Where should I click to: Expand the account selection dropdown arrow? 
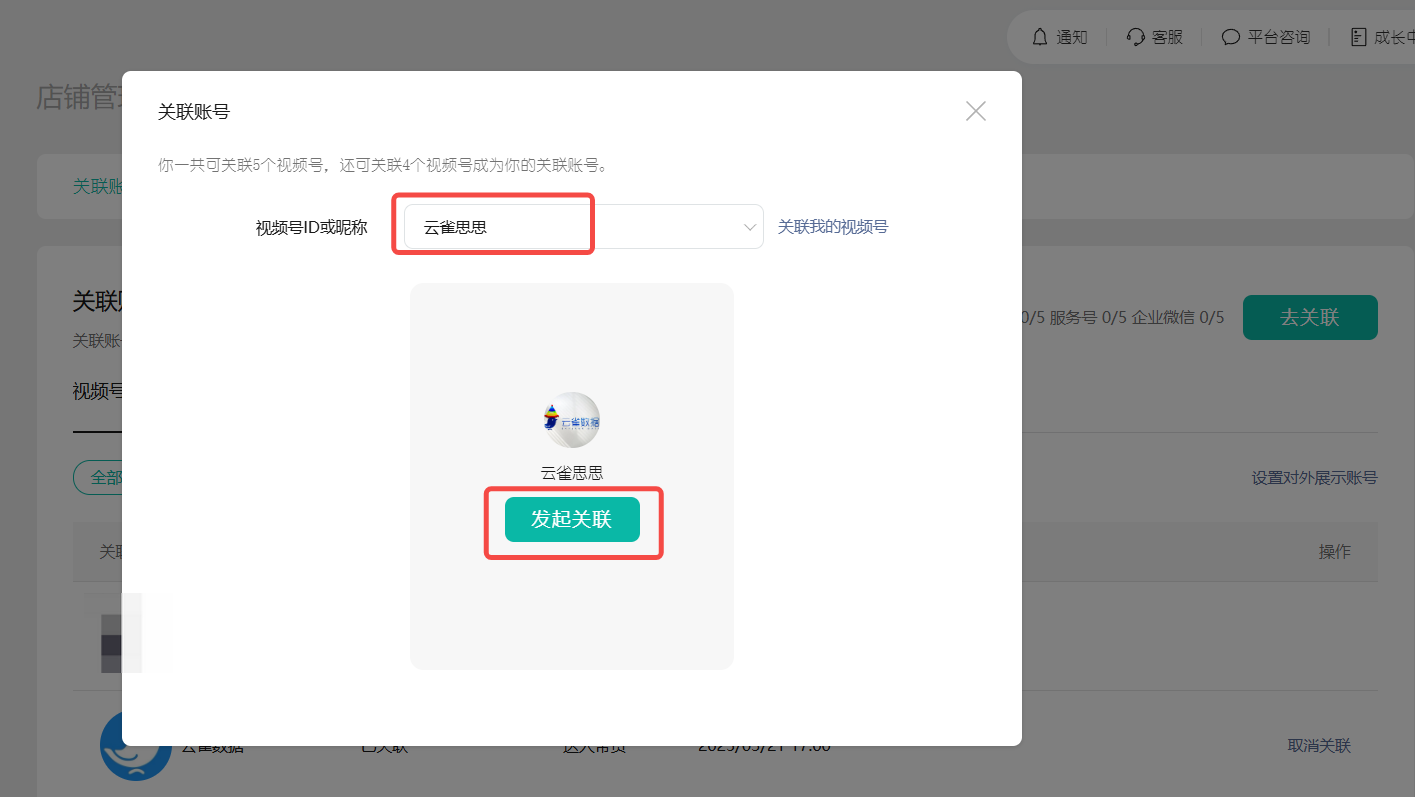point(749,227)
